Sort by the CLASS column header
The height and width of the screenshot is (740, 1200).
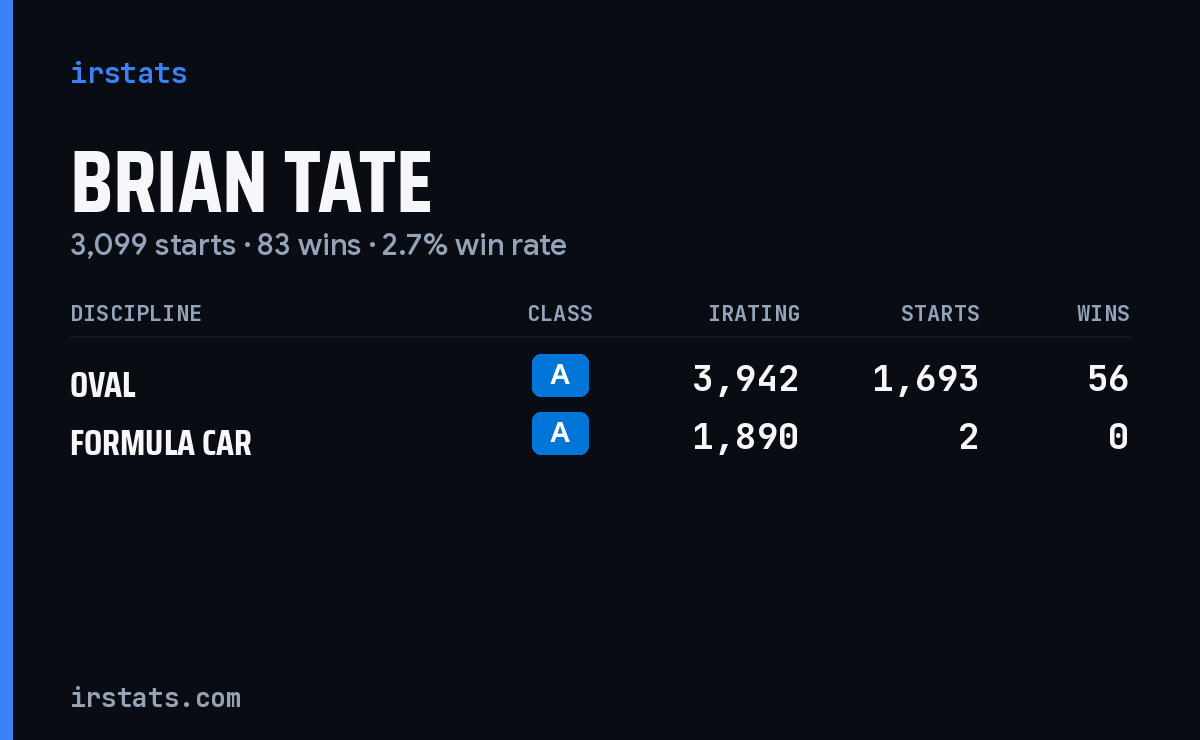(560, 313)
